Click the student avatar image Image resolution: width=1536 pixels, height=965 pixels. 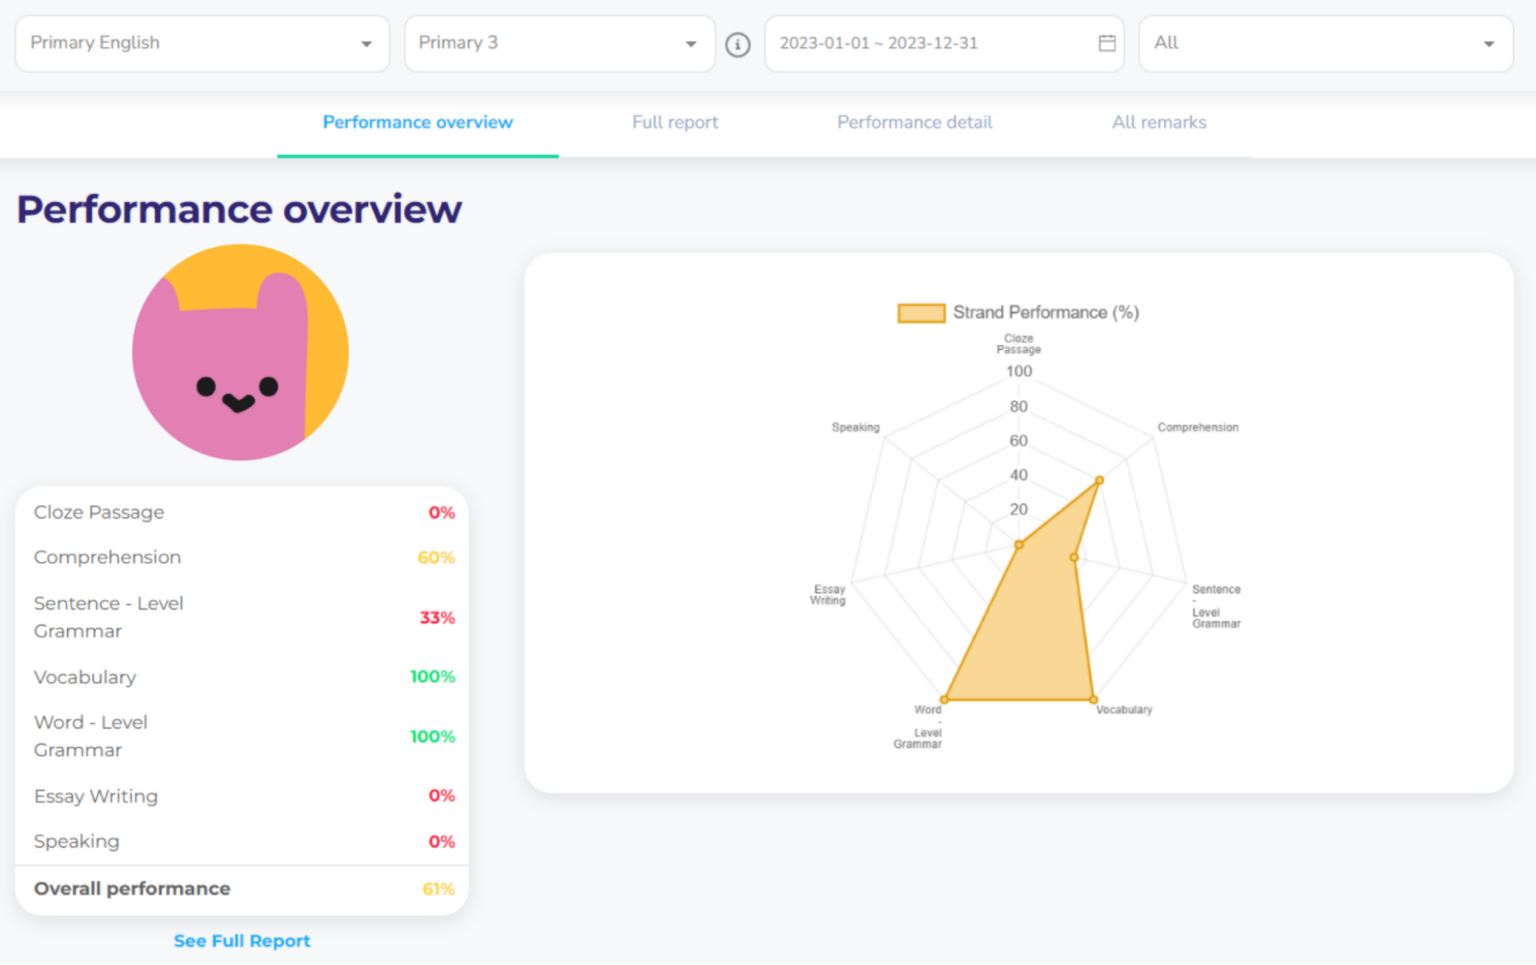pyautogui.click(x=240, y=352)
